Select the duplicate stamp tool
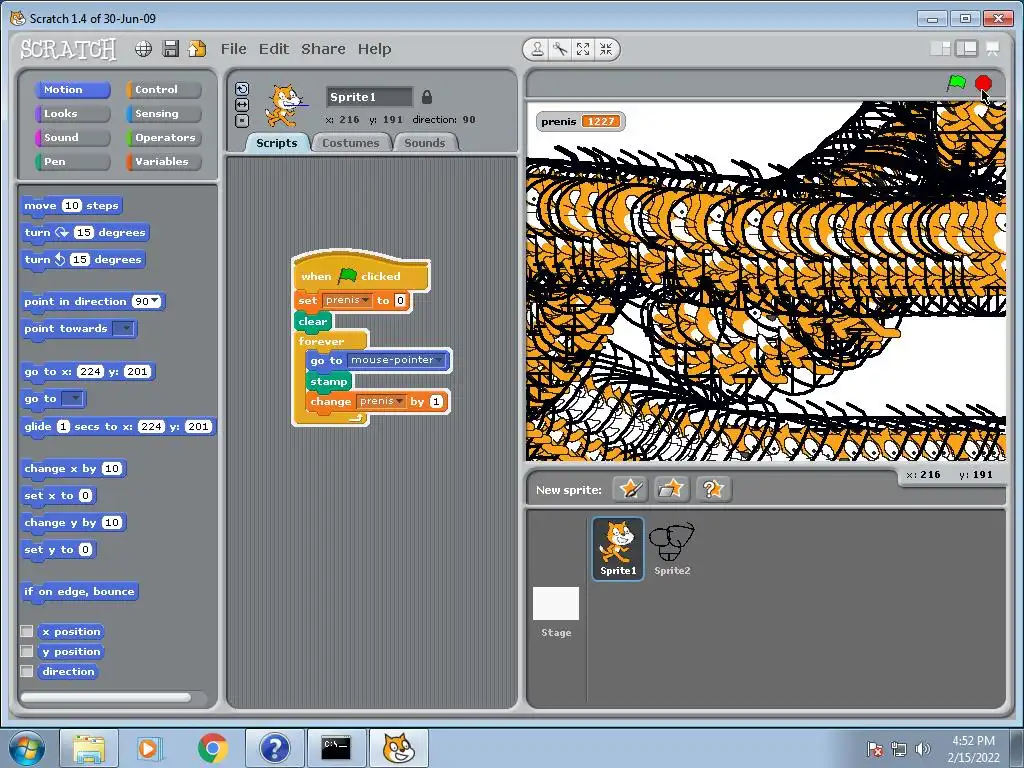 (537, 50)
